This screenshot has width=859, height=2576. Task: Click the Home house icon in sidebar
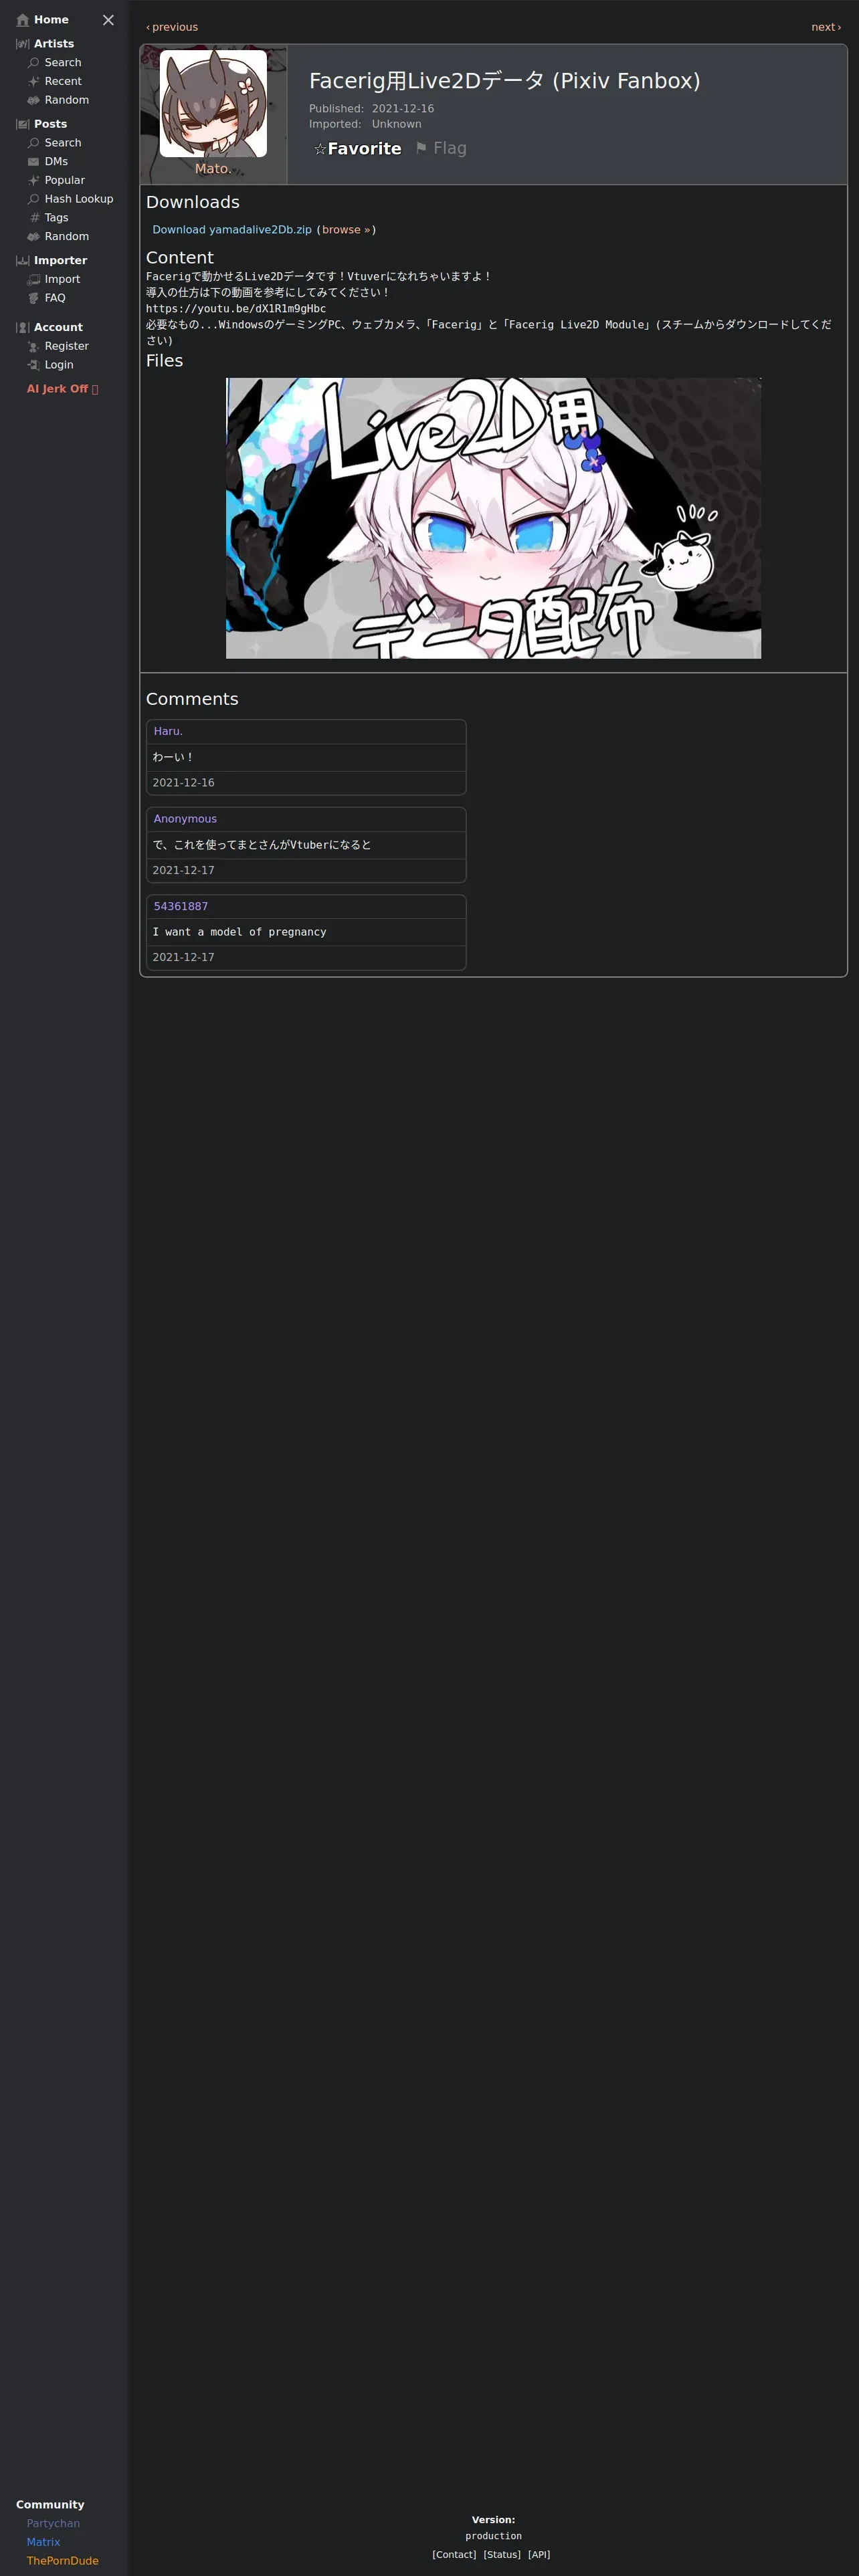click(23, 20)
